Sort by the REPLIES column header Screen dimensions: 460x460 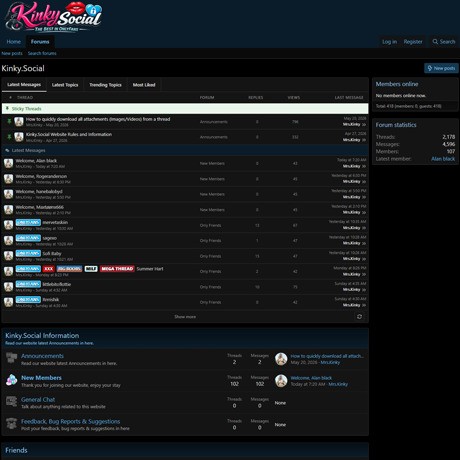coord(256,97)
